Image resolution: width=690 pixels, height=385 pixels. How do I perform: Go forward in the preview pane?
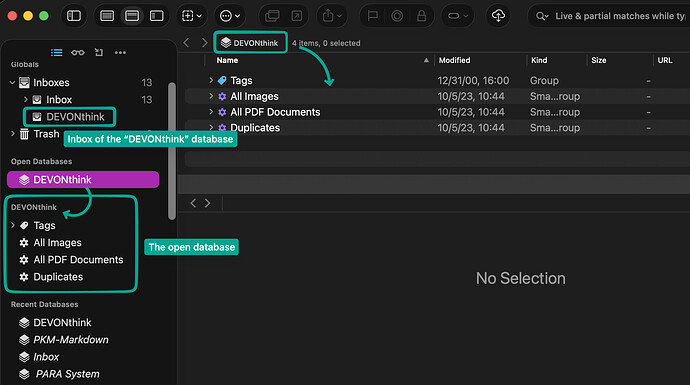(x=208, y=203)
